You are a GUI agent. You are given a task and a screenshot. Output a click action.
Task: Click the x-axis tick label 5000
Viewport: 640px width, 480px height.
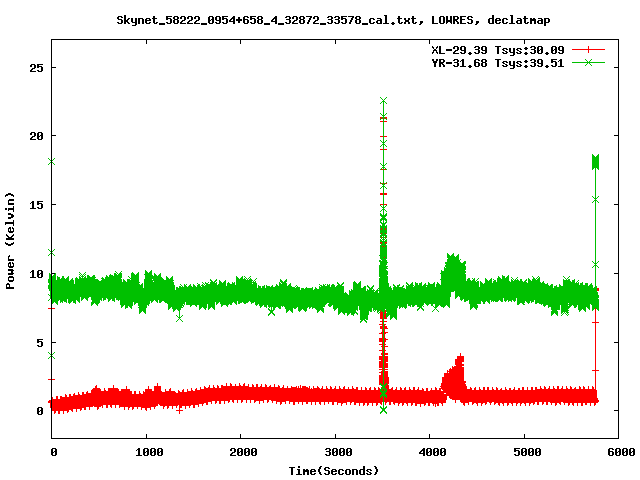527,452
